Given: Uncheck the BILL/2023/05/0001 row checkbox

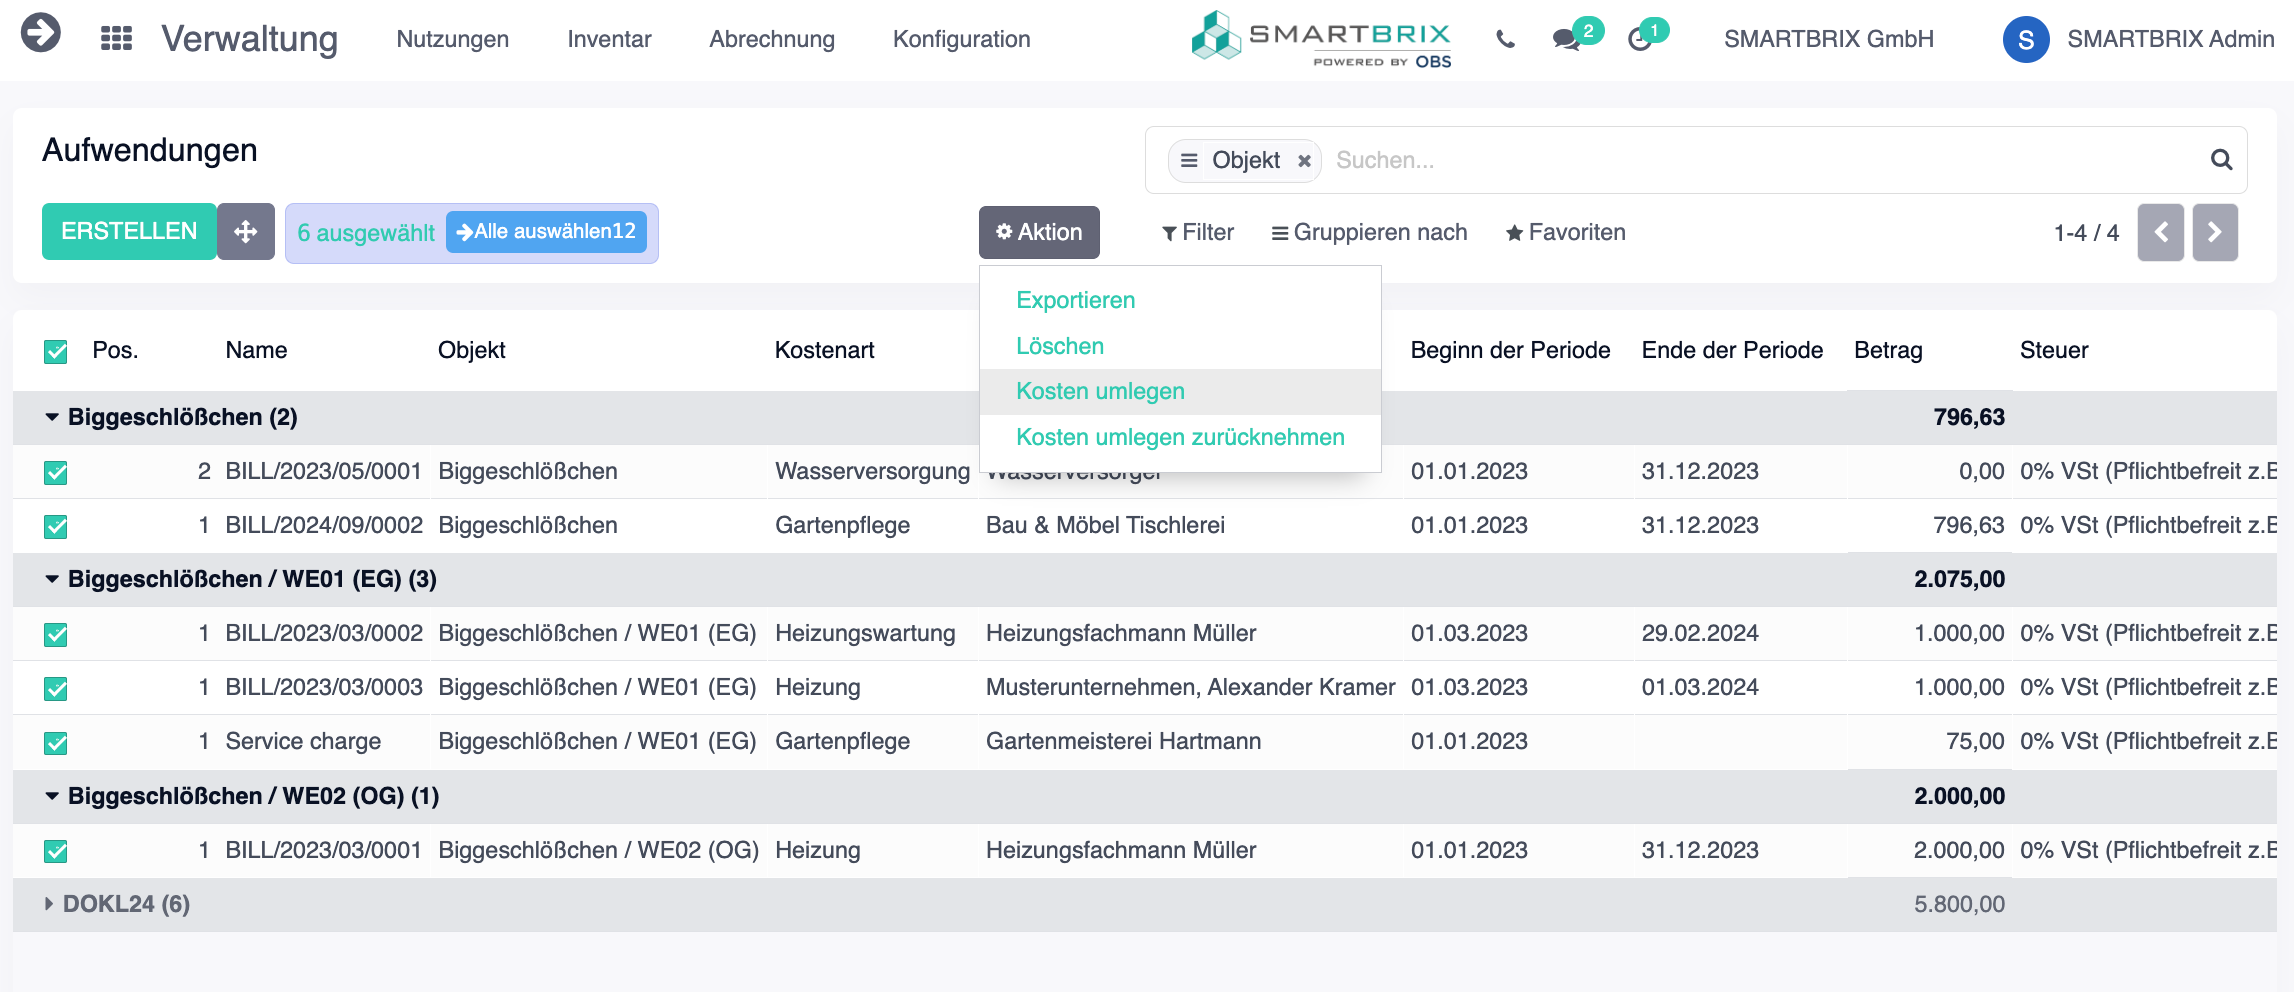Looking at the screenshot, I should click(56, 473).
